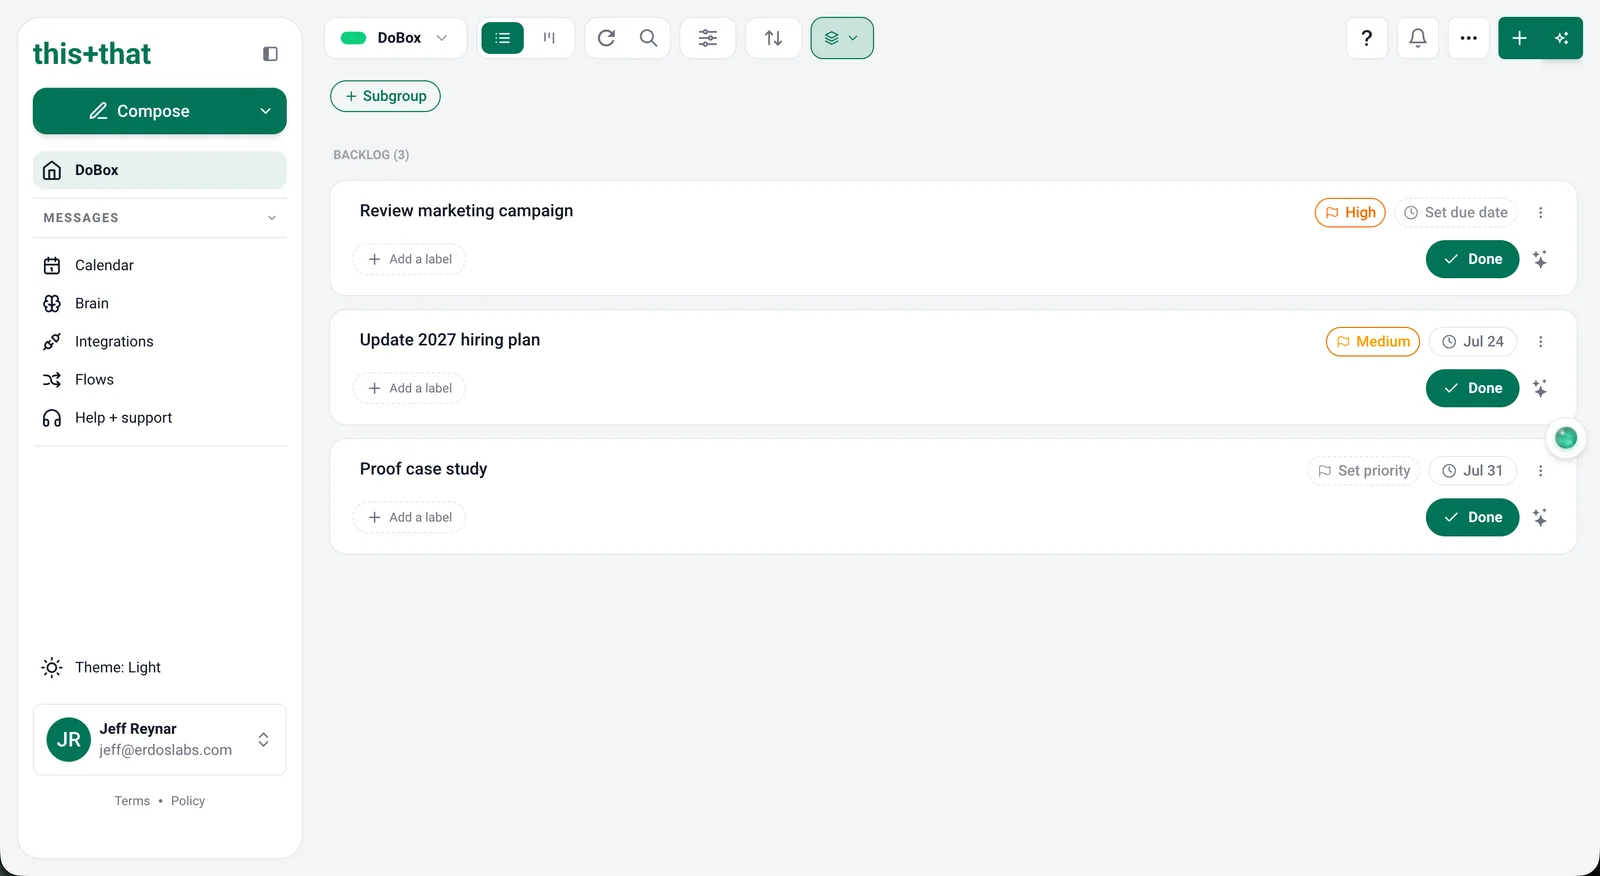The width and height of the screenshot is (1600, 876).
Task: Click sparkle icon on Review marketing campaign
Action: coord(1540,259)
